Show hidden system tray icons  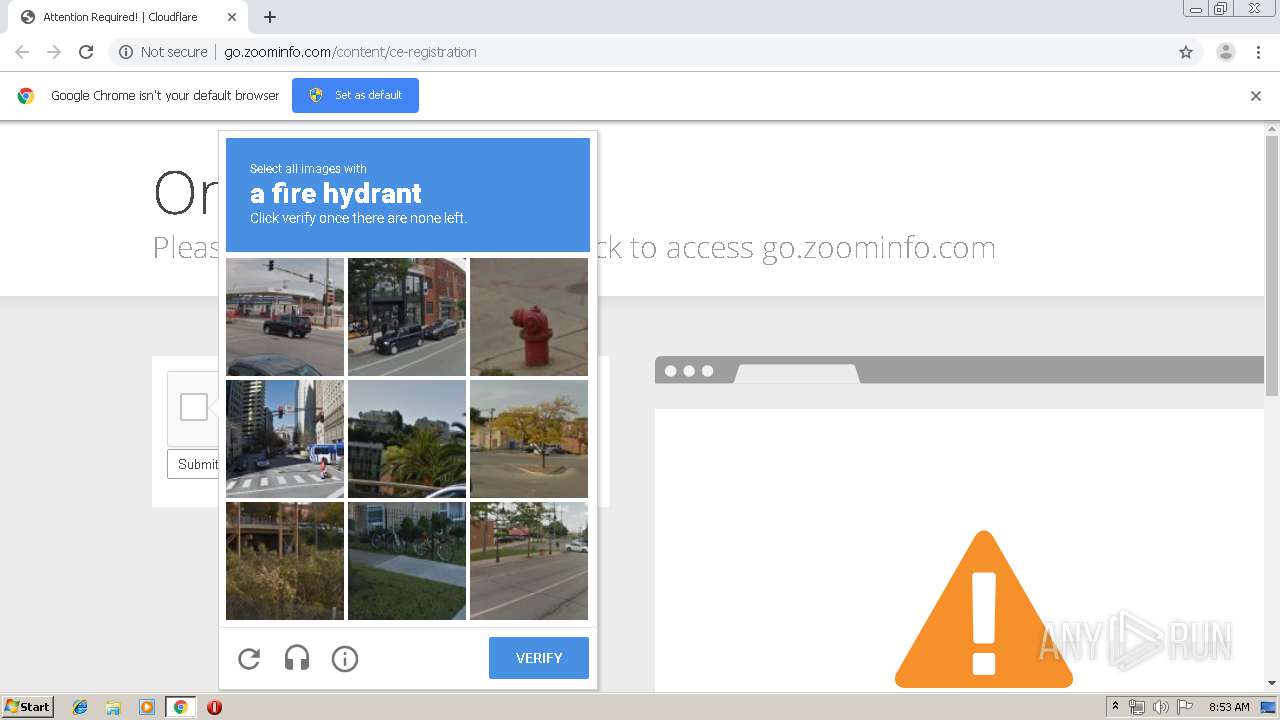1116,707
